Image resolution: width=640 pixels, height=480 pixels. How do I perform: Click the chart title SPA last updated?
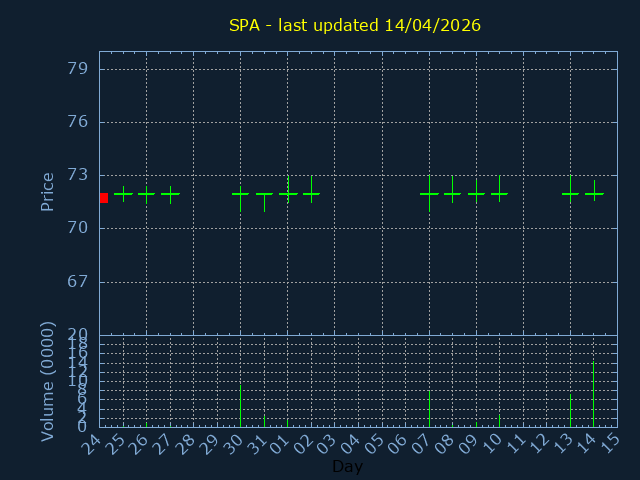coord(355,25)
